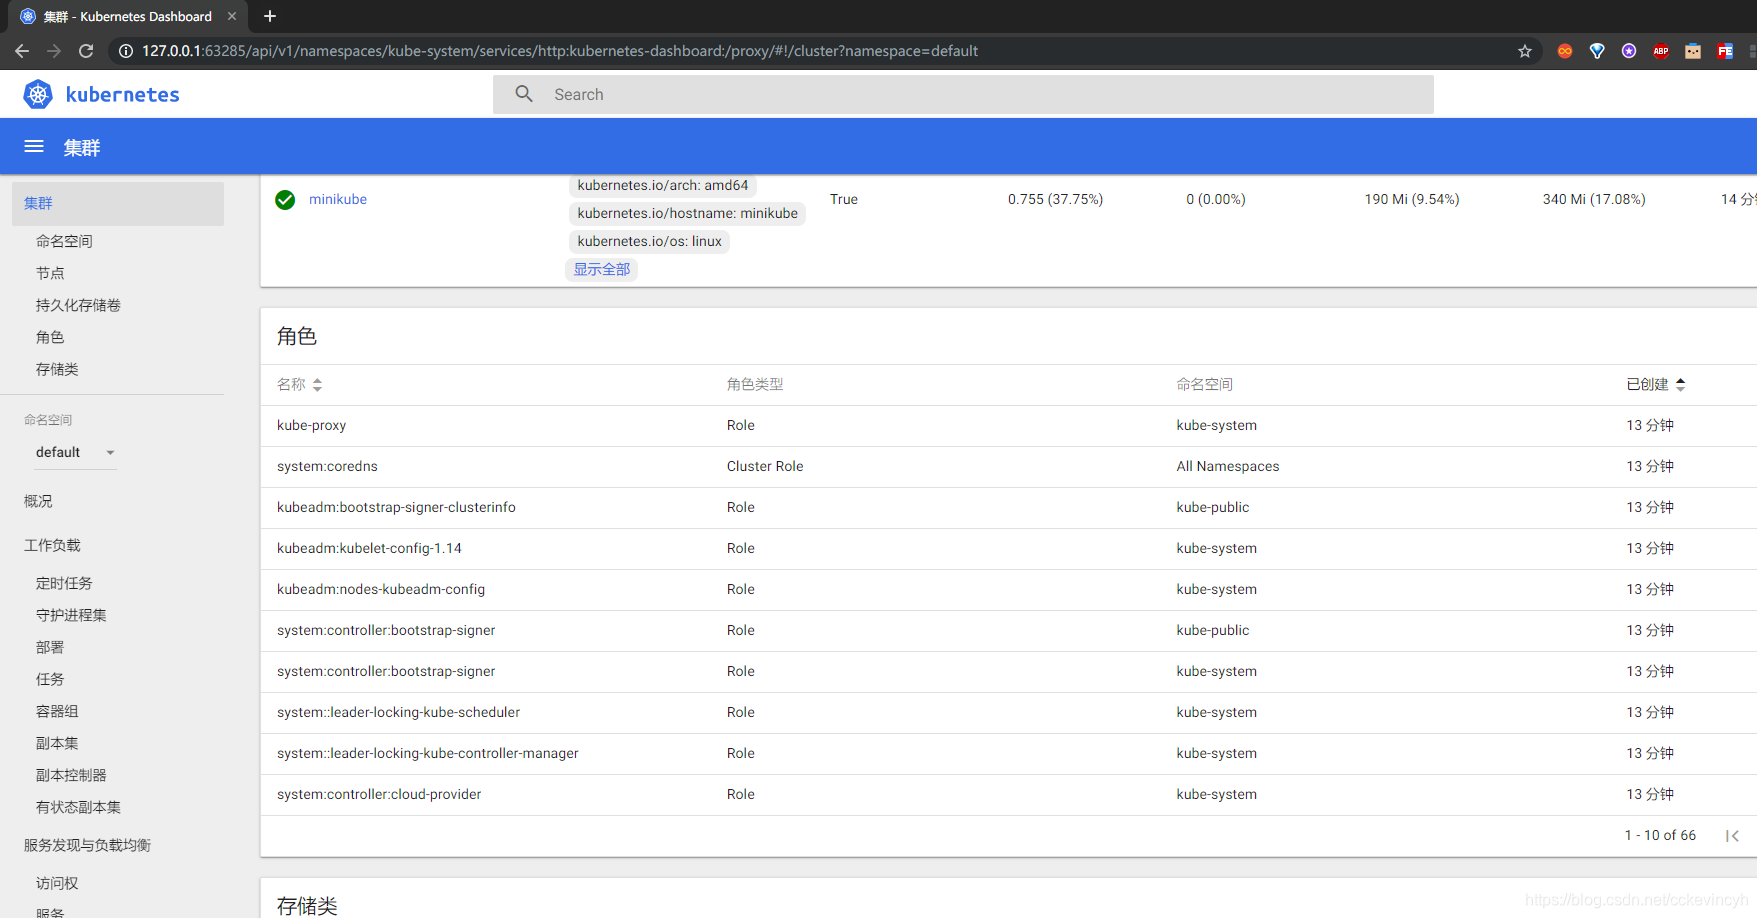Focus the Search input field
This screenshot has height=918, width=1757.
pyautogui.click(x=963, y=94)
